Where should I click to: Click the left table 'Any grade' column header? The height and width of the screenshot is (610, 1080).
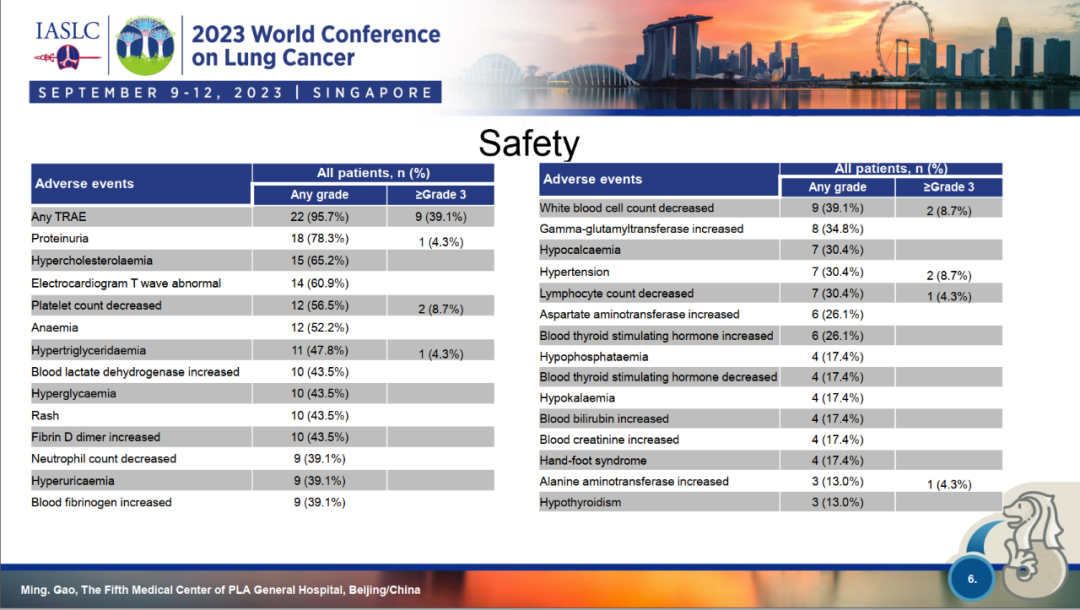[x=319, y=194]
